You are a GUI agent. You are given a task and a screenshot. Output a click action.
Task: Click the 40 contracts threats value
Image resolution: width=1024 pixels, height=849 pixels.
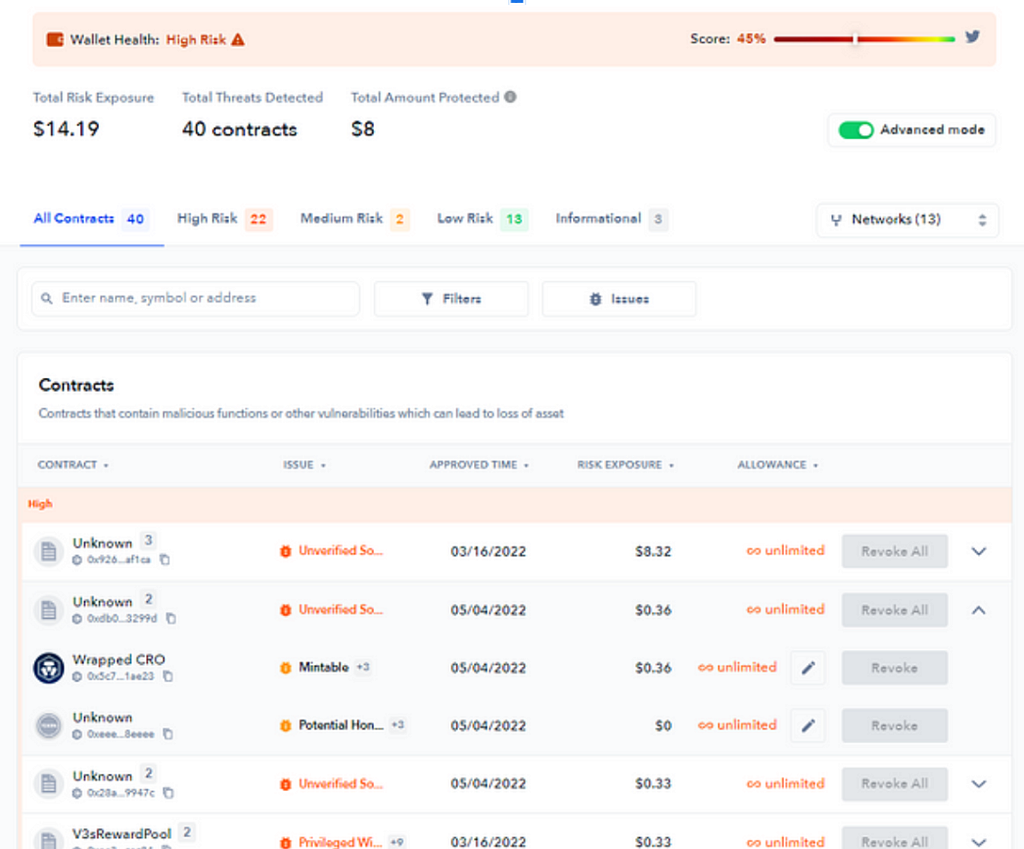(239, 129)
